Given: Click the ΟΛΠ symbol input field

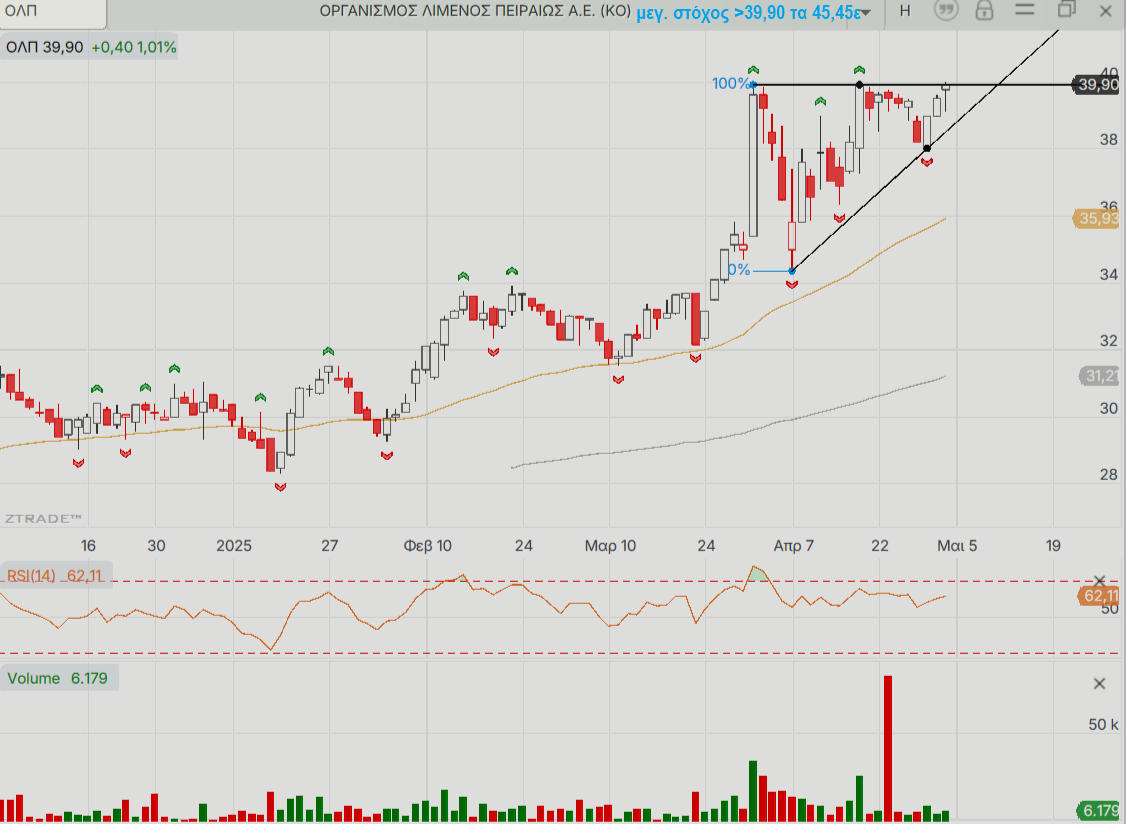Looking at the screenshot, I should (x=53, y=12).
